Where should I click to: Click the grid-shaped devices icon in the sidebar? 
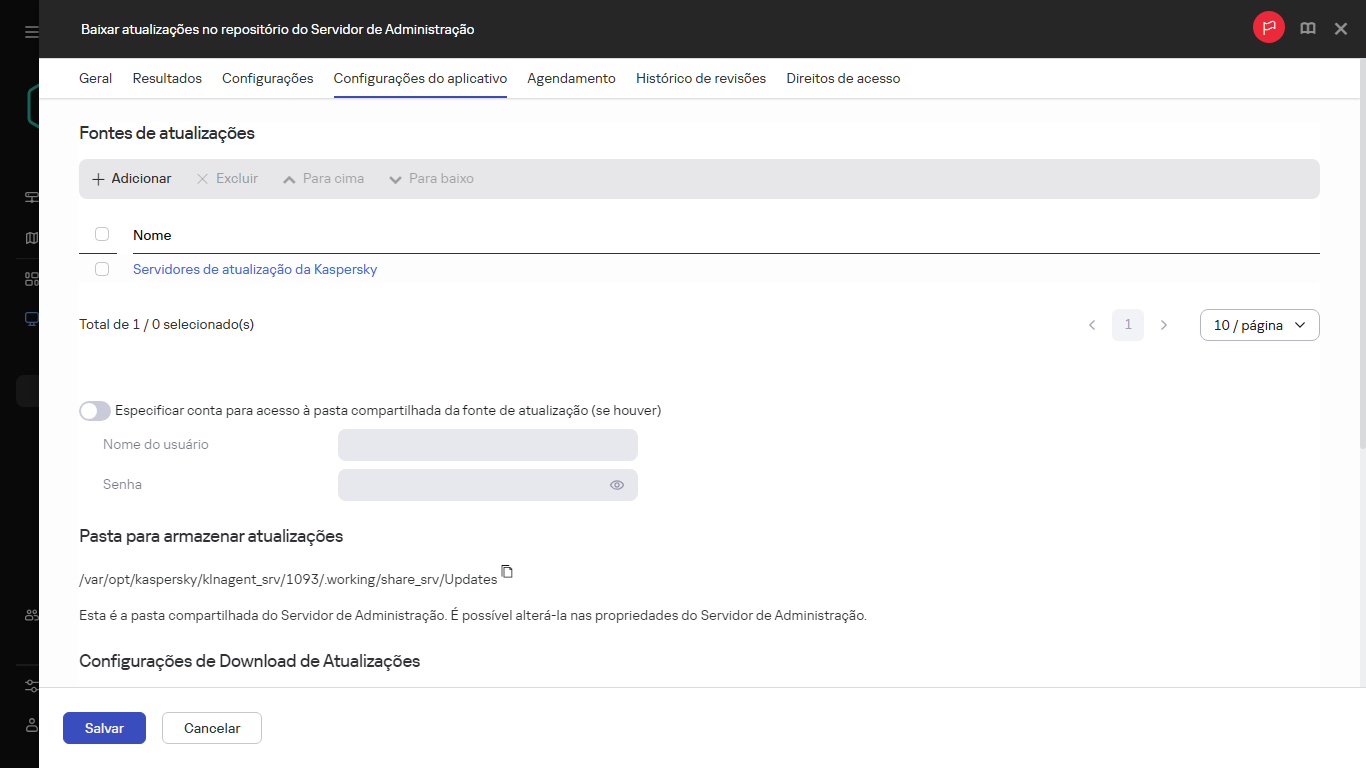(30, 278)
